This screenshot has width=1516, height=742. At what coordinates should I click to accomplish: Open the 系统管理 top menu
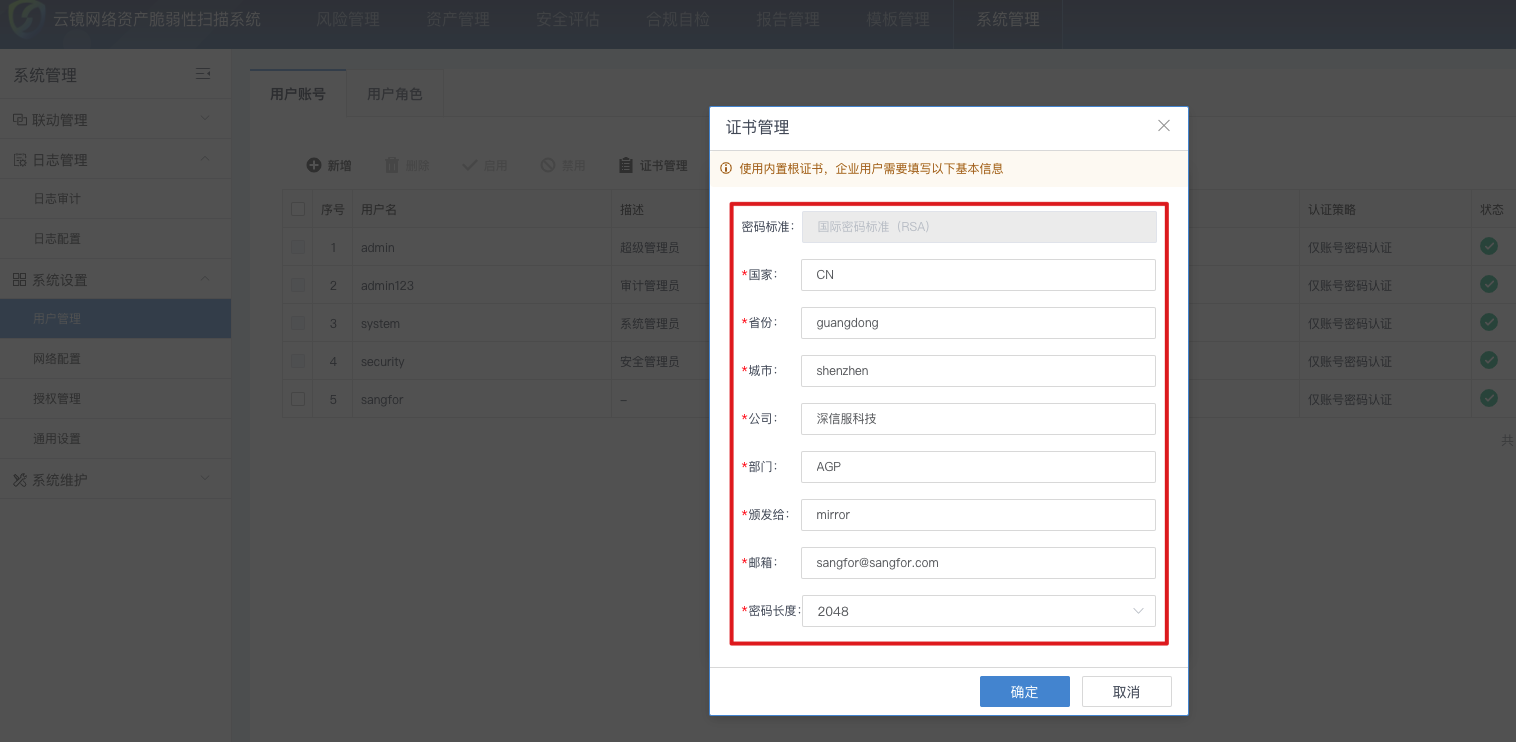tap(1008, 19)
